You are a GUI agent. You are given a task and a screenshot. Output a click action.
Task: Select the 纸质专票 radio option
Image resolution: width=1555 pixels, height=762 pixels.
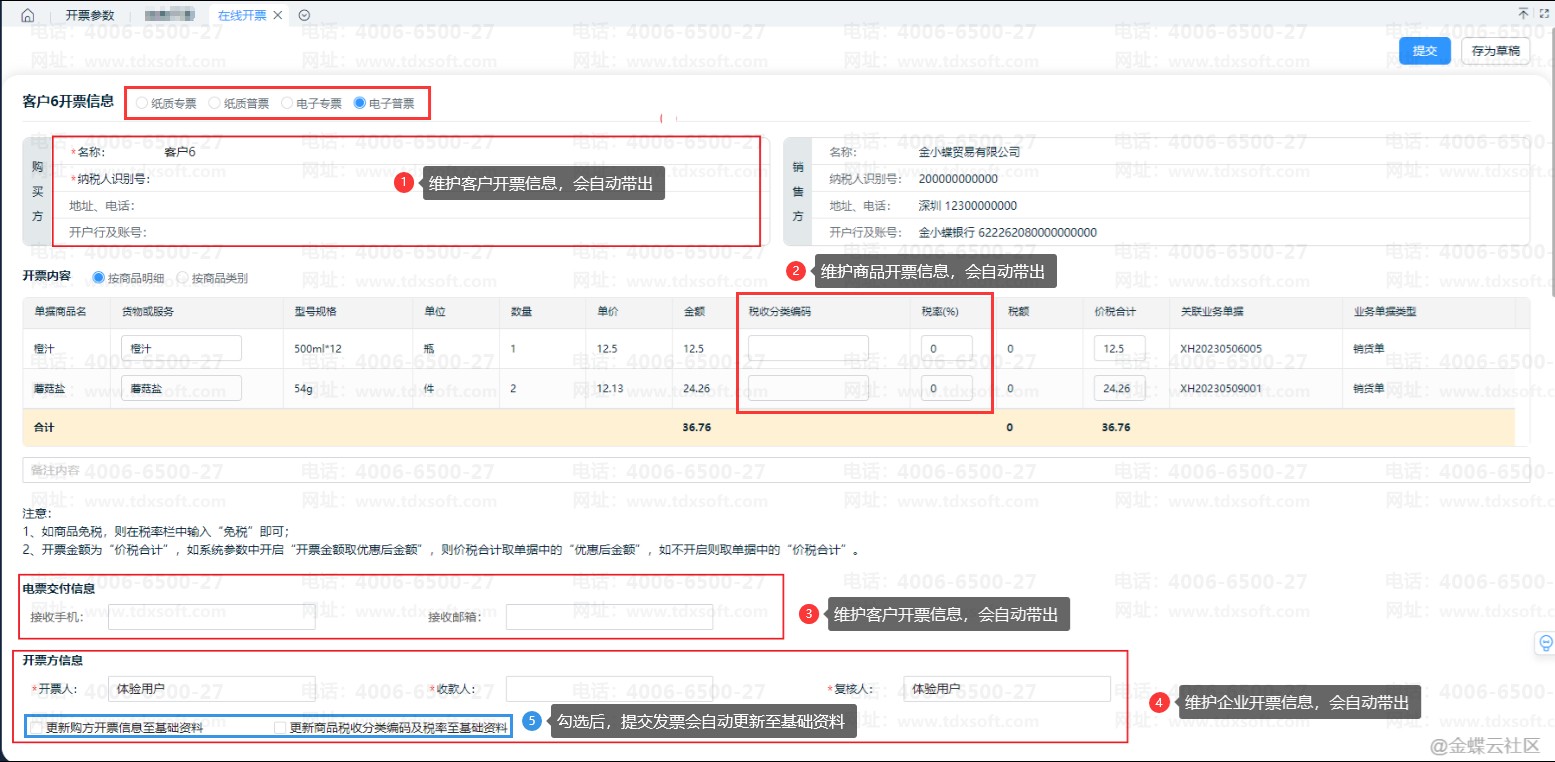[142, 103]
